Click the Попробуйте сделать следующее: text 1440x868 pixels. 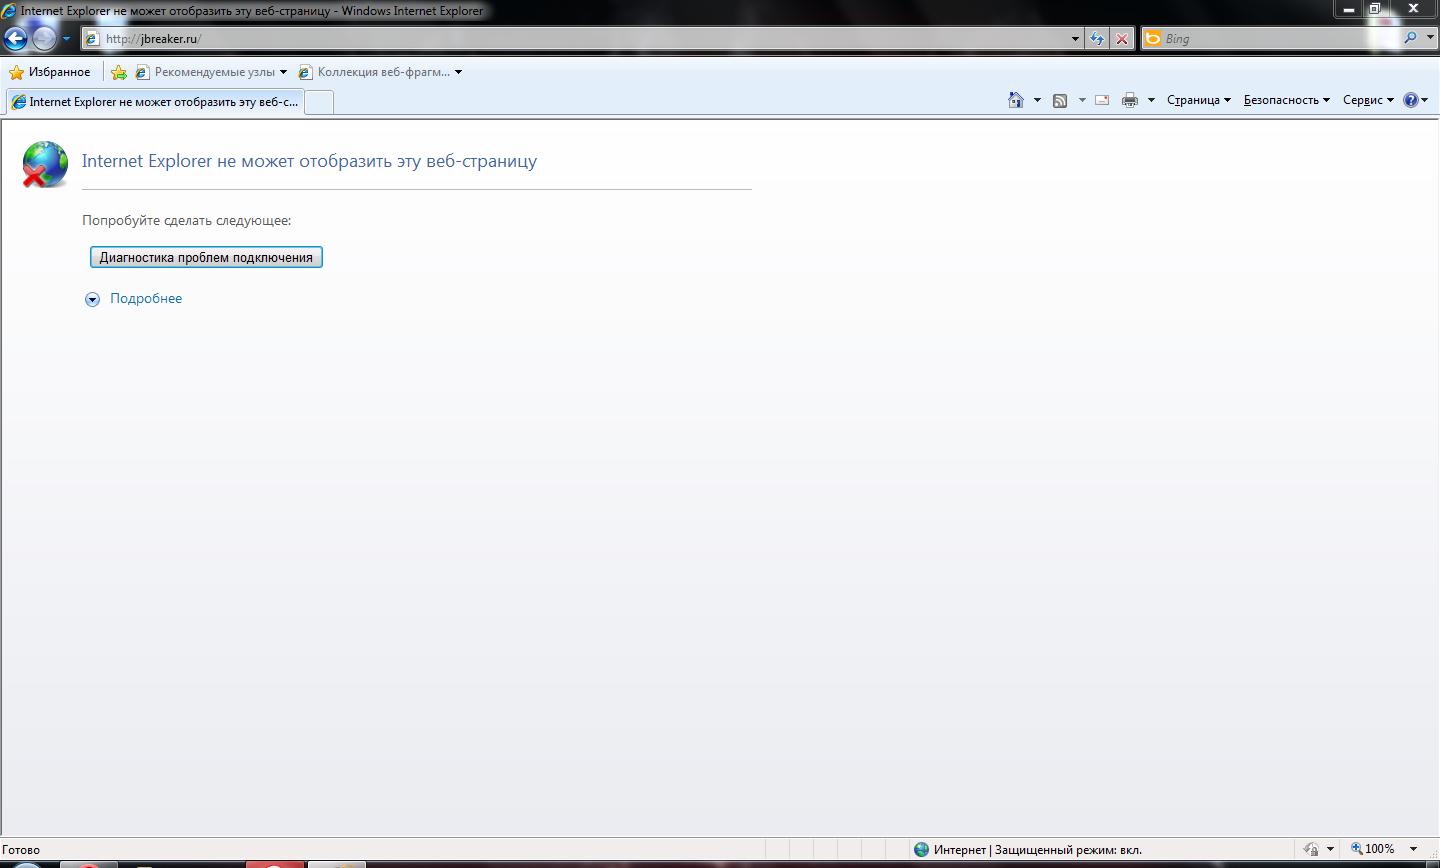point(187,220)
